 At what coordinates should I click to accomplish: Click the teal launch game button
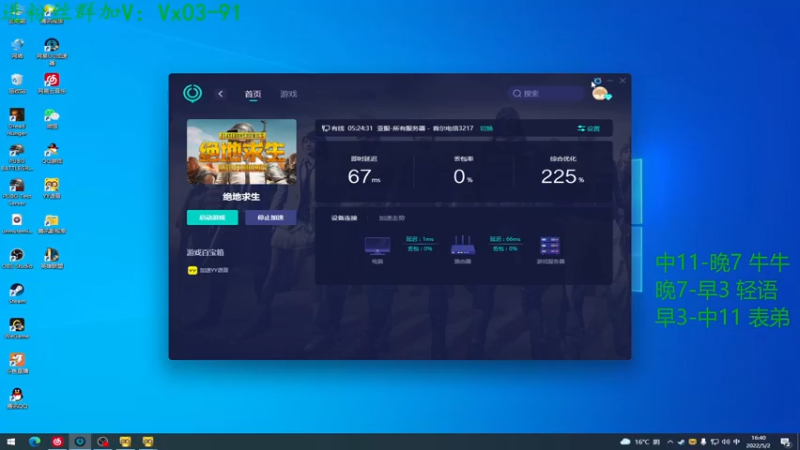click(212, 217)
